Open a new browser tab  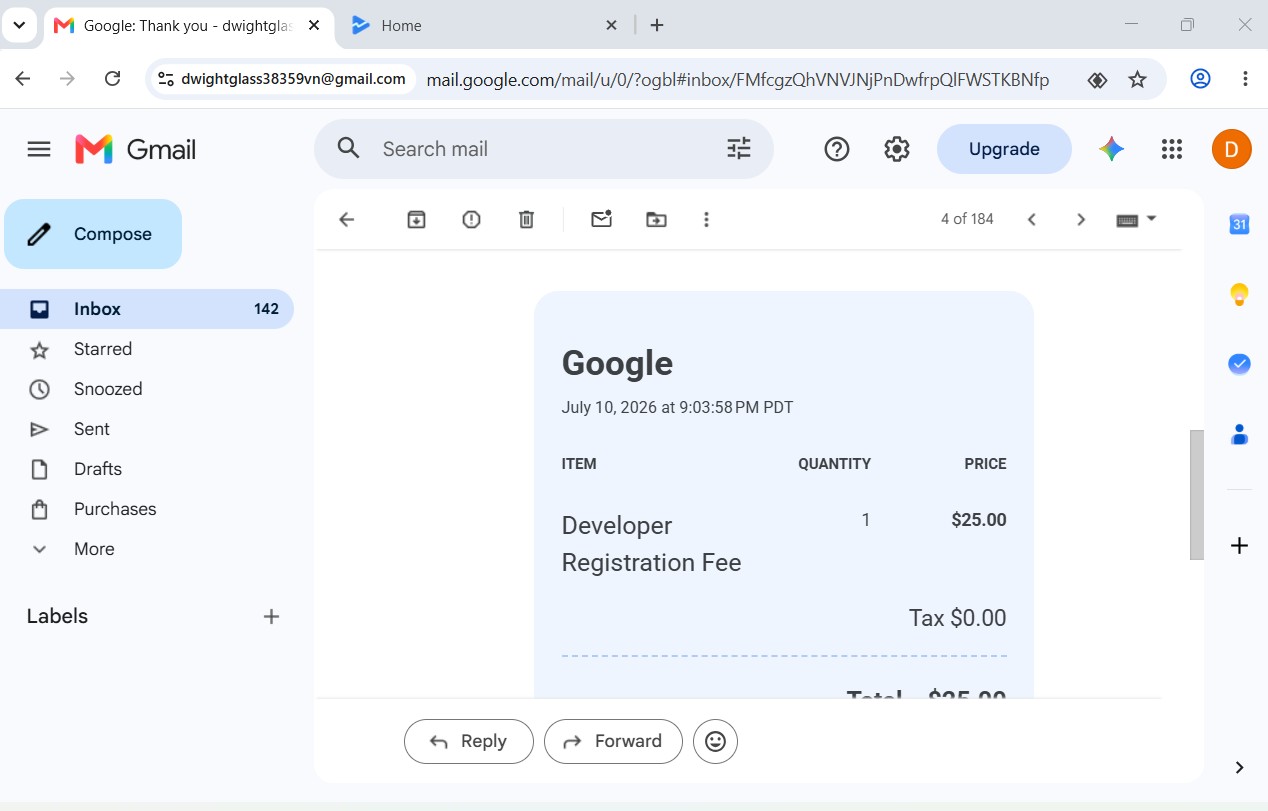coord(657,25)
